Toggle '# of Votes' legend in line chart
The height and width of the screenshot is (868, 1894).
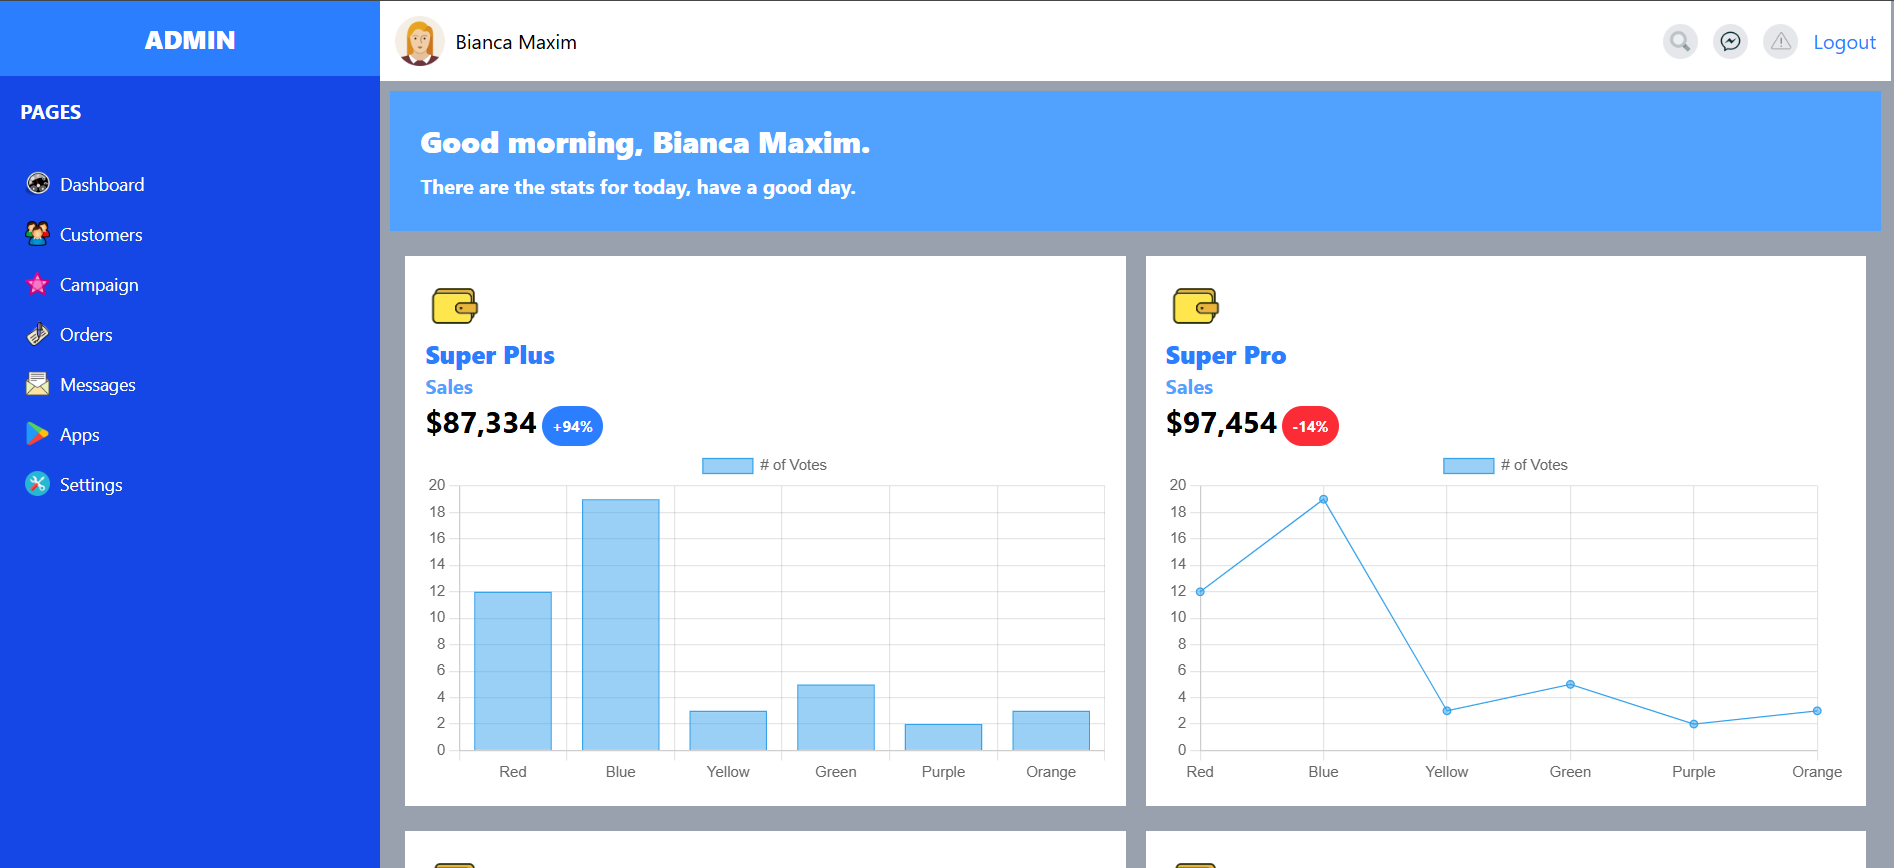point(1506,465)
